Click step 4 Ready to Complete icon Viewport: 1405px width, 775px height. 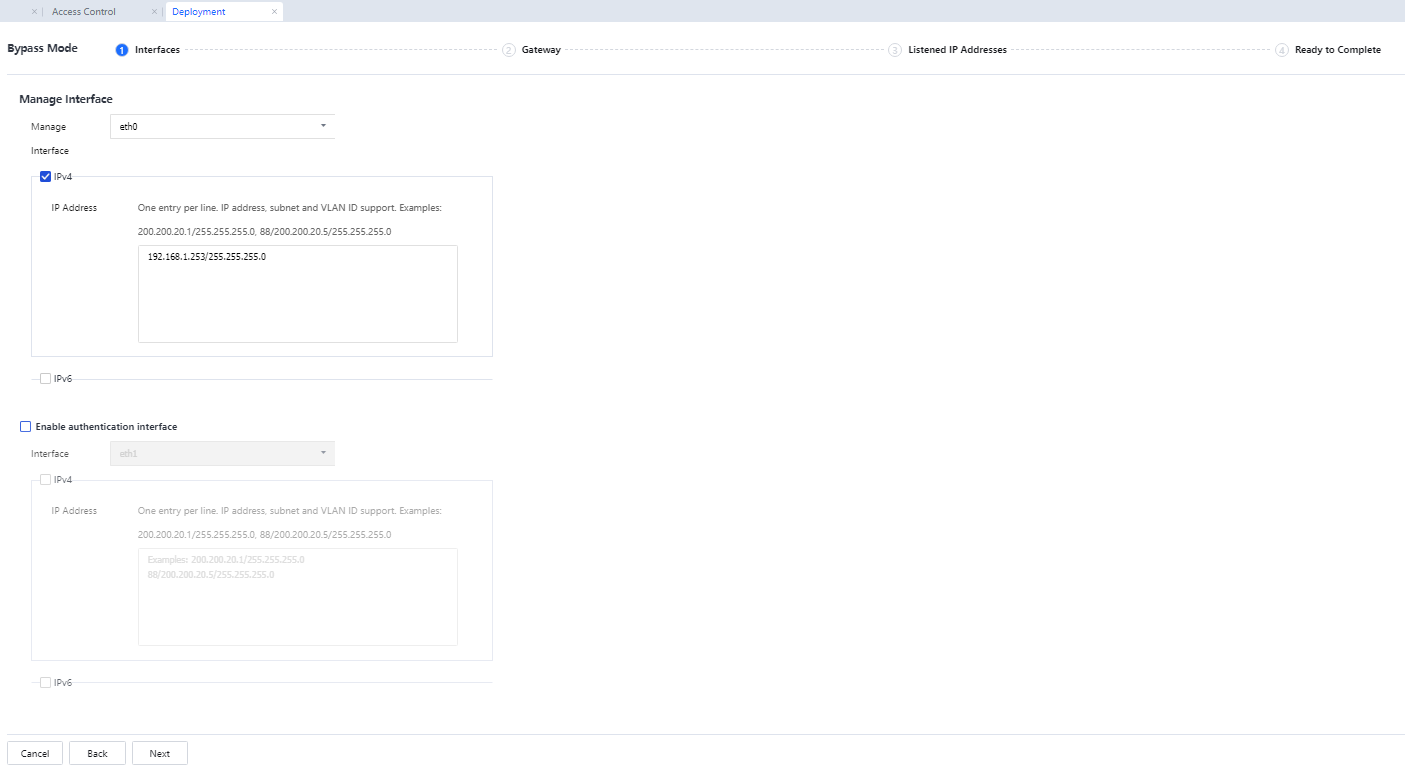pos(1282,50)
